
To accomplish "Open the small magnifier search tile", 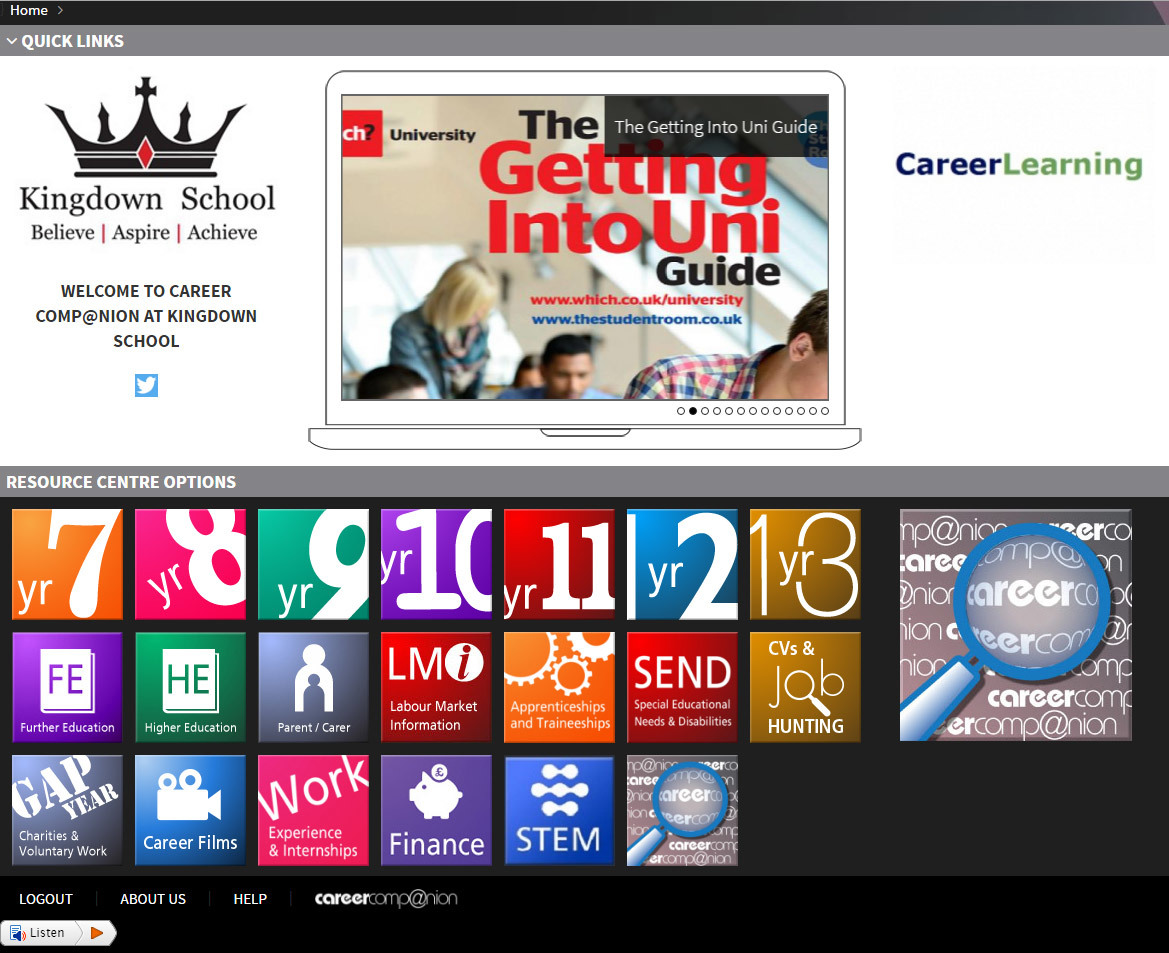I will tap(682, 811).
